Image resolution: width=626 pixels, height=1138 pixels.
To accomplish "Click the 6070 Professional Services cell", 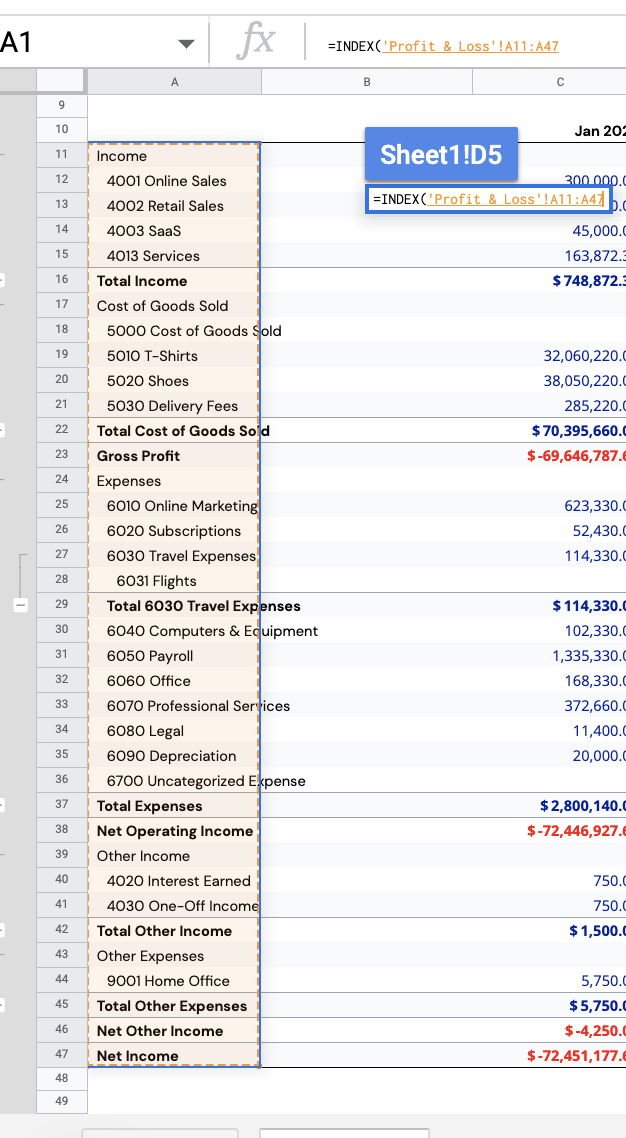I will pos(174,705).
